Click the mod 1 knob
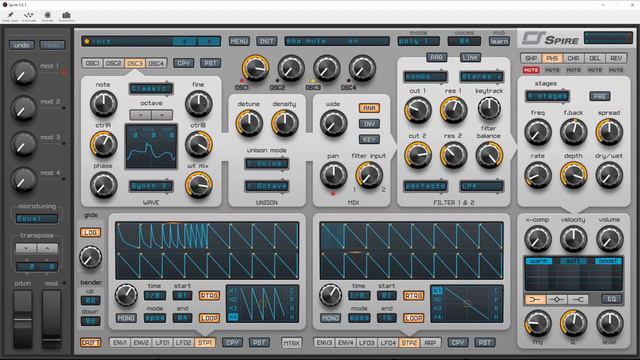The height and width of the screenshot is (360, 640). click(23, 72)
